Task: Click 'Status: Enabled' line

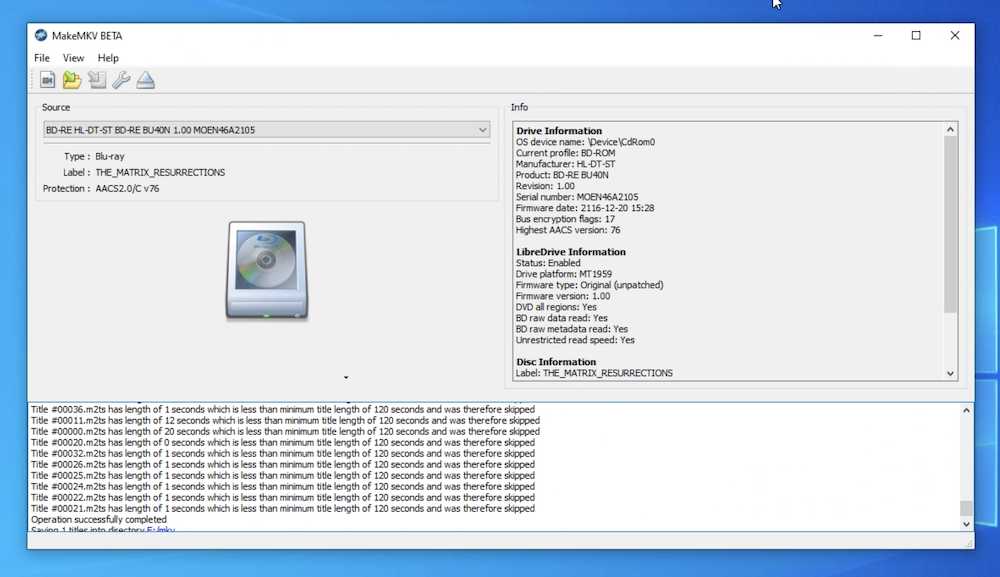Action: (548, 263)
